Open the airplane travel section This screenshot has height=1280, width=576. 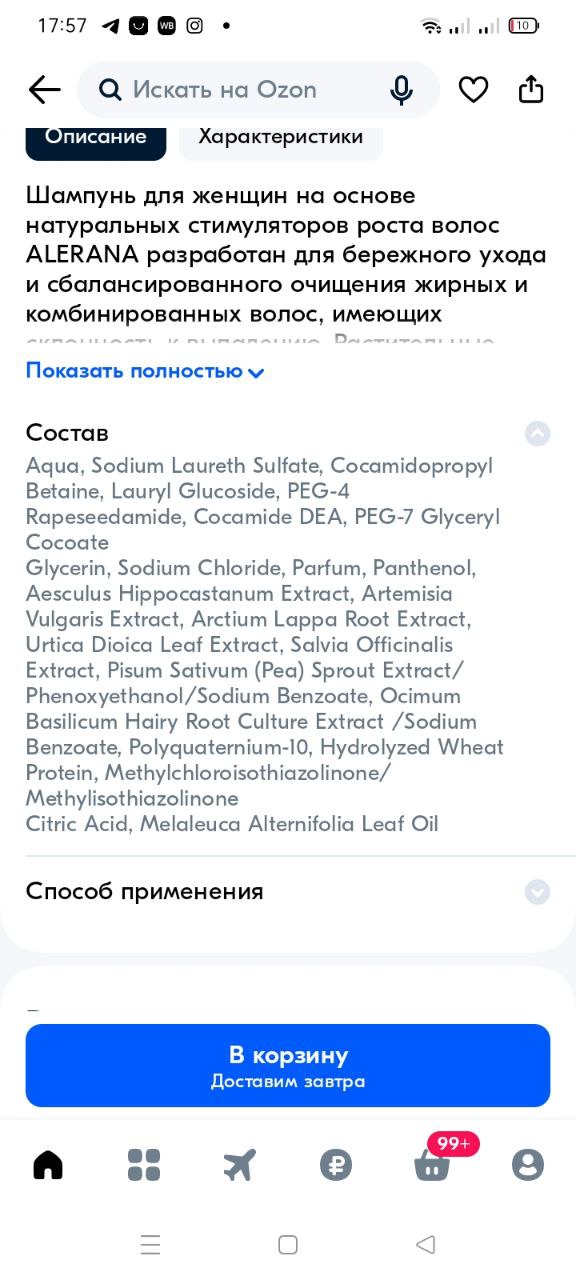point(240,1164)
